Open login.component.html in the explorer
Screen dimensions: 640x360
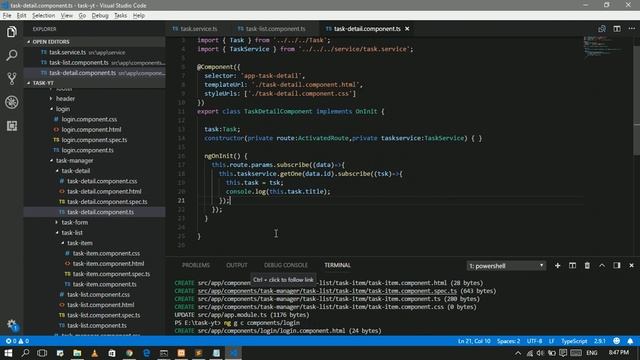tap(91, 129)
